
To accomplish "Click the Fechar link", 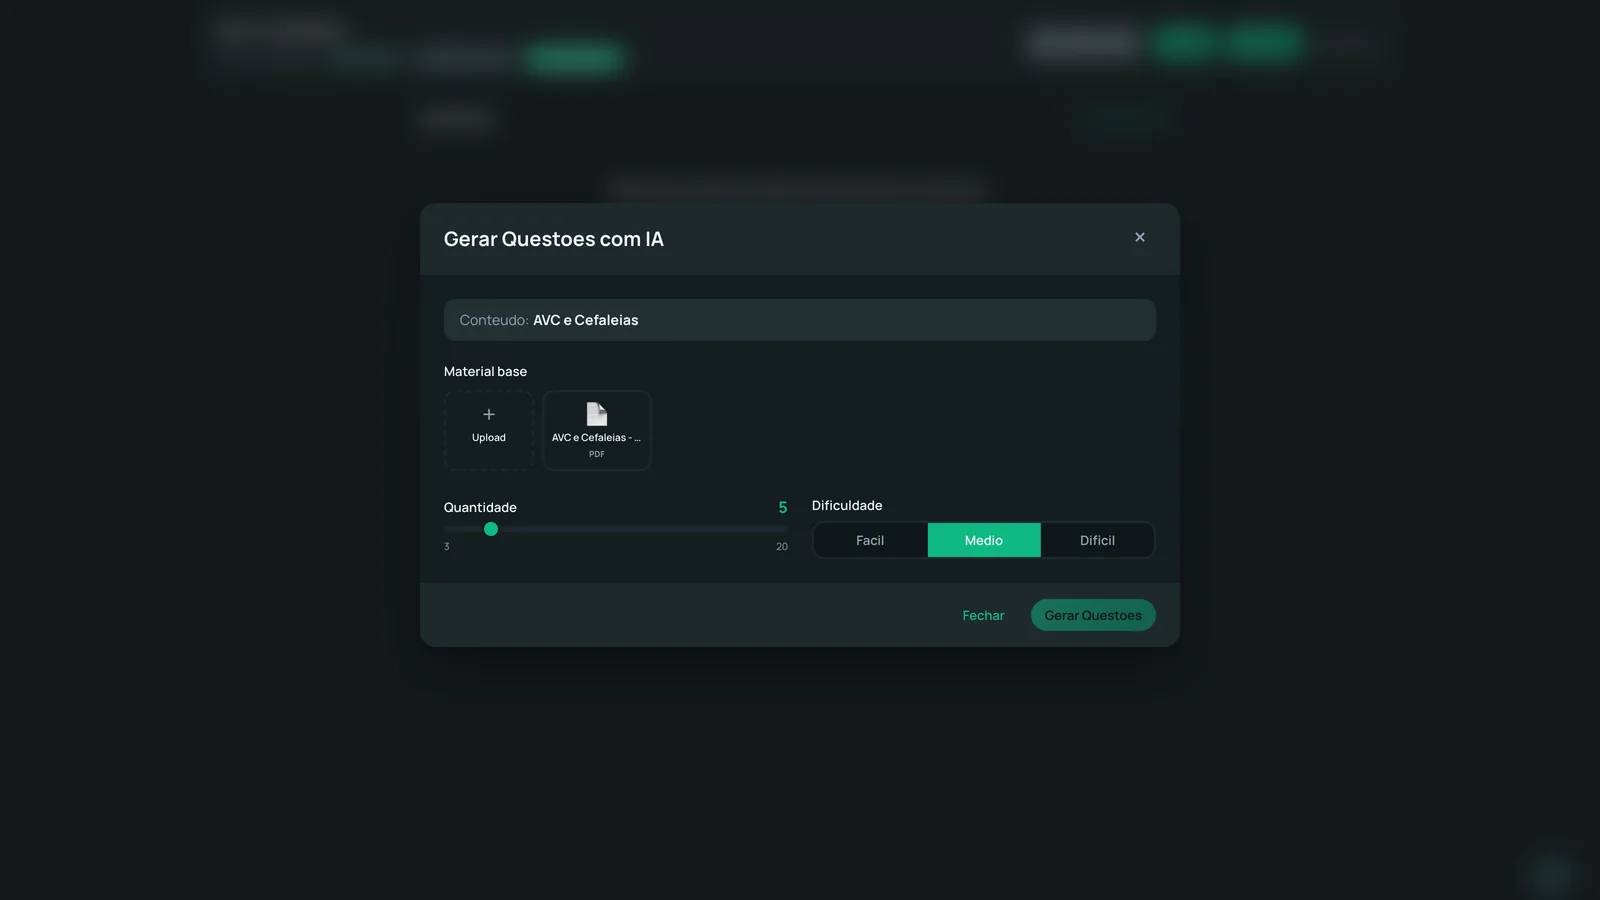I will click(x=983, y=615).
